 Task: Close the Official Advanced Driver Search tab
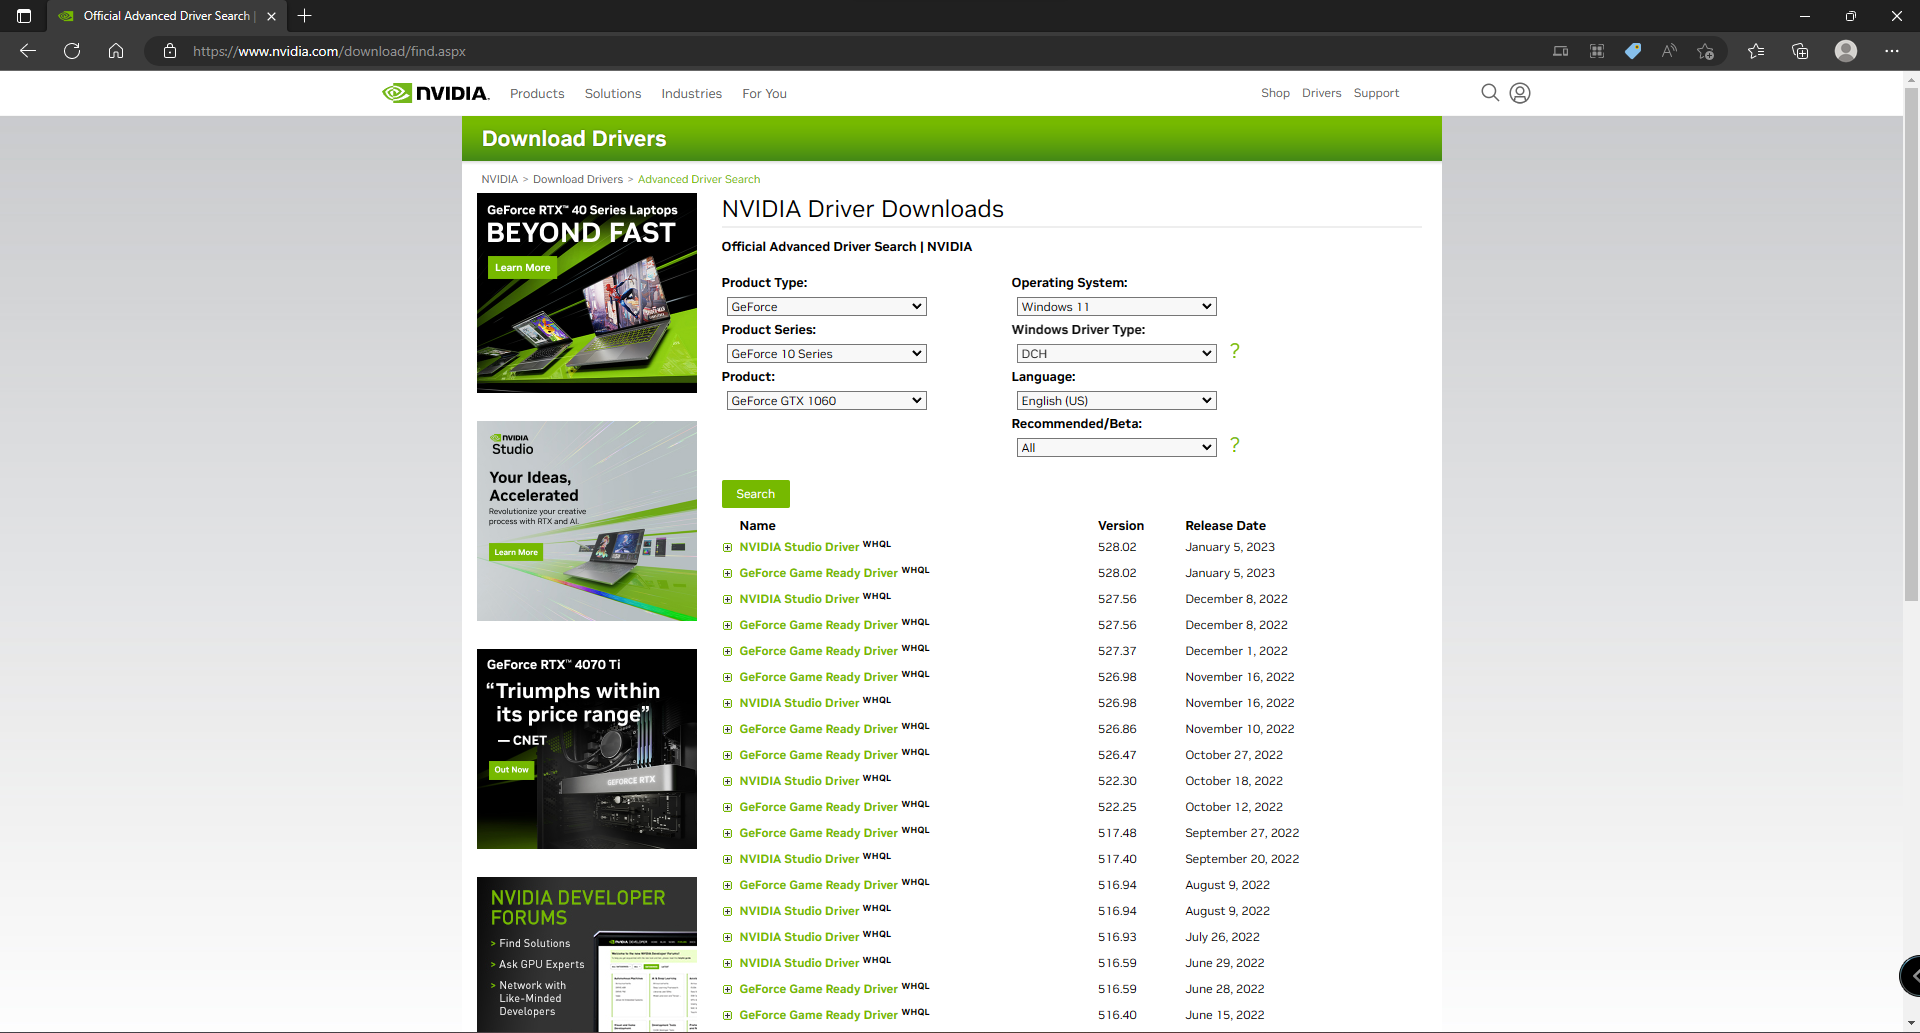tap(271, 16)
